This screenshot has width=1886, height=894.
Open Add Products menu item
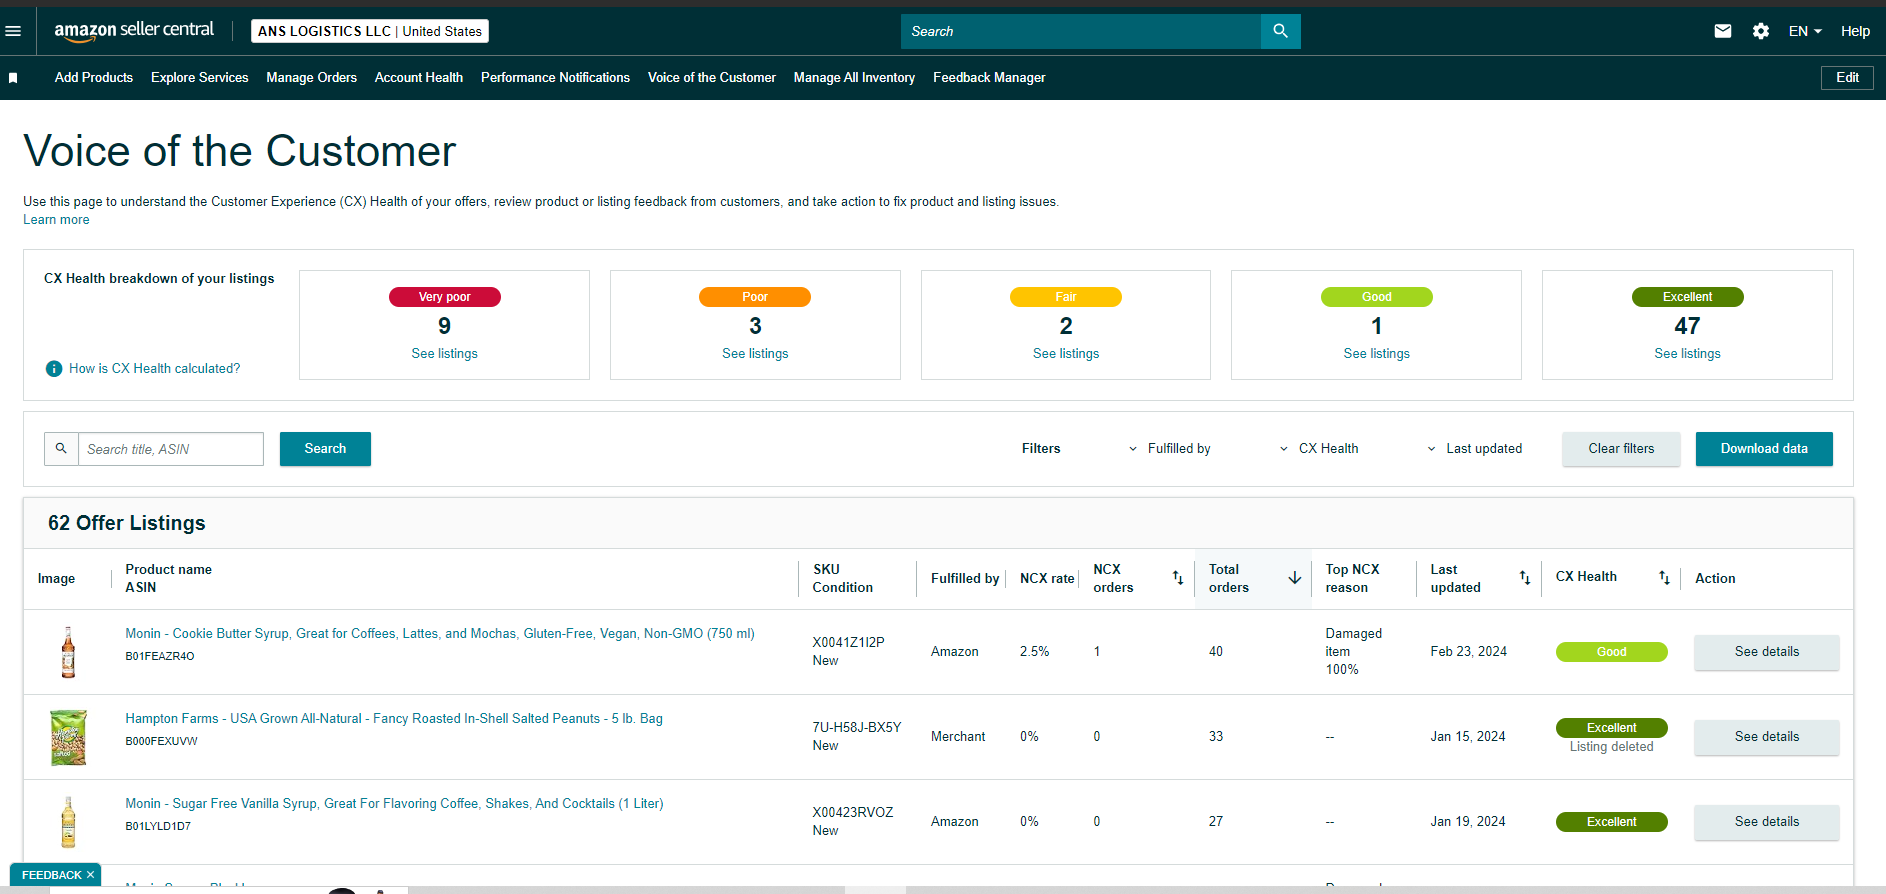pos(94,78)
